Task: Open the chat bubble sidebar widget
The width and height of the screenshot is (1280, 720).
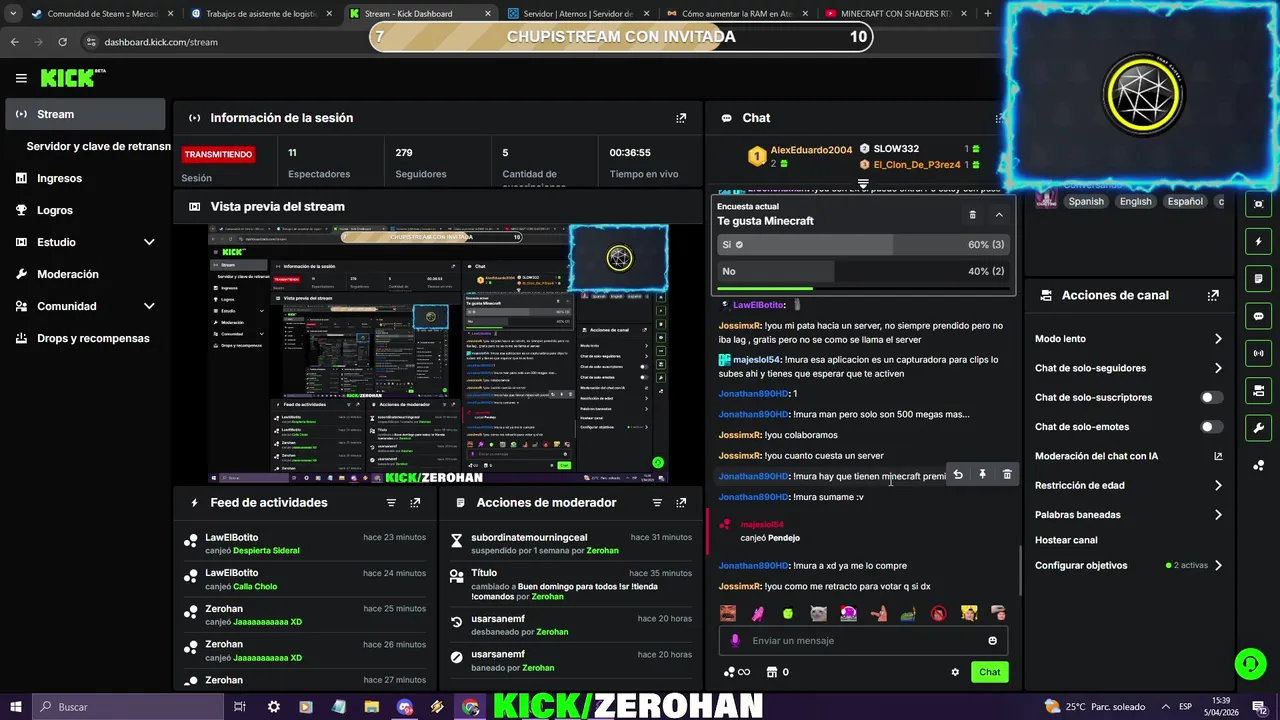Action: (1258, 316)
